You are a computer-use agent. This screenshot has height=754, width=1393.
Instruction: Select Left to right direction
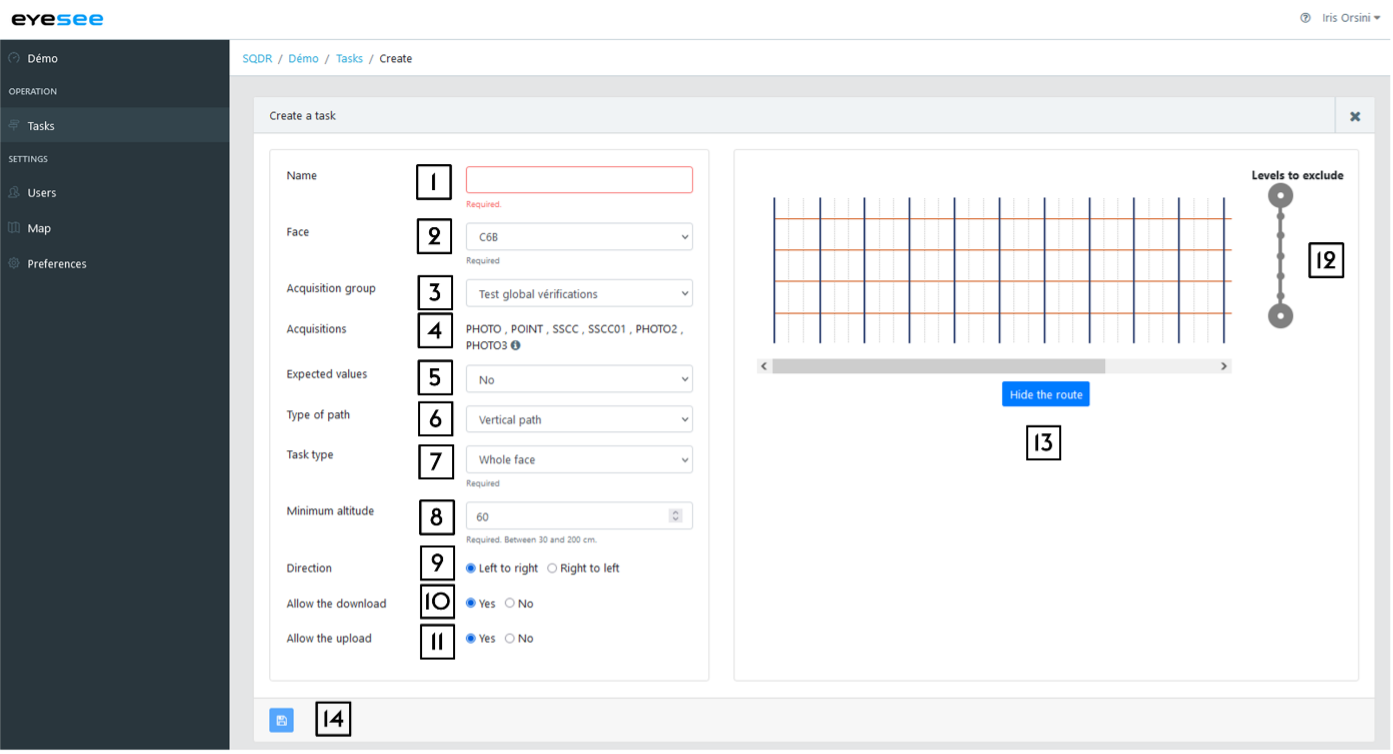(471, 569)
